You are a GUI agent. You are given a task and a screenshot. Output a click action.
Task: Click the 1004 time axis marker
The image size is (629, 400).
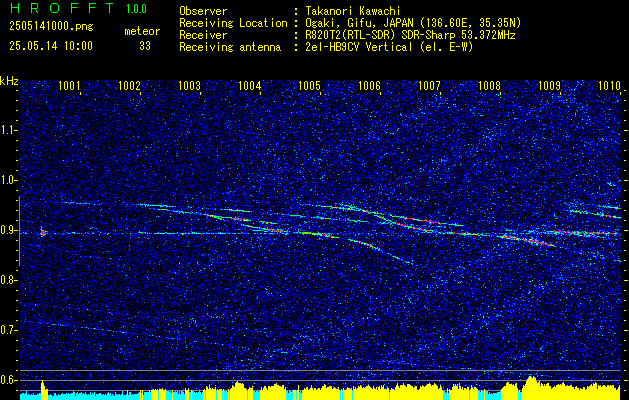pos(250,85)
